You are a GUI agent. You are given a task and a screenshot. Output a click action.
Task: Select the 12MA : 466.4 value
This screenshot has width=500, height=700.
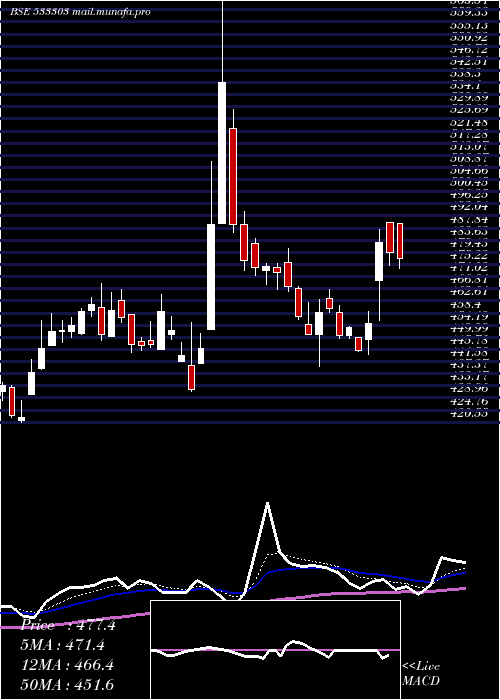pyautogui.click(x=67, y=665)
